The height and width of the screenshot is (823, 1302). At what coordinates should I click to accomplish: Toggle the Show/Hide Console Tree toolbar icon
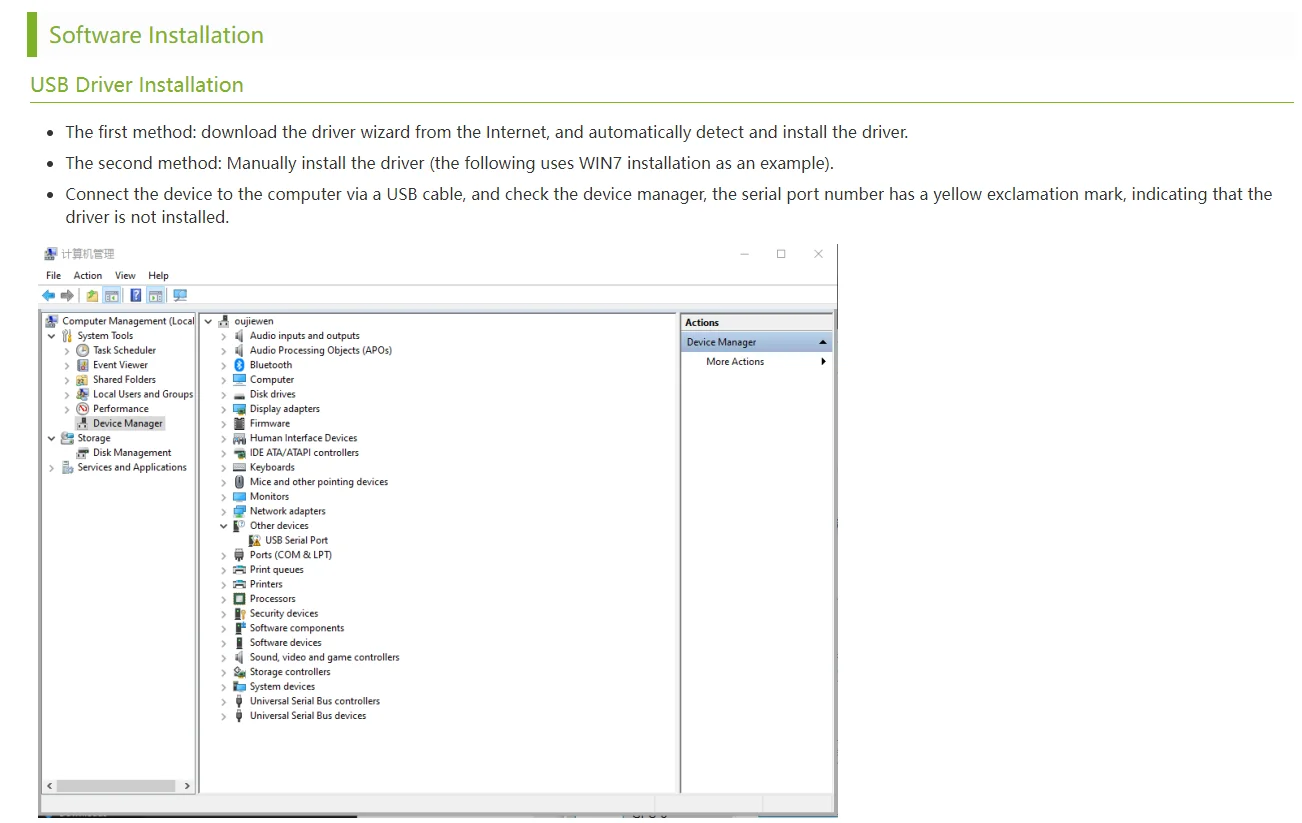(112, 295)
